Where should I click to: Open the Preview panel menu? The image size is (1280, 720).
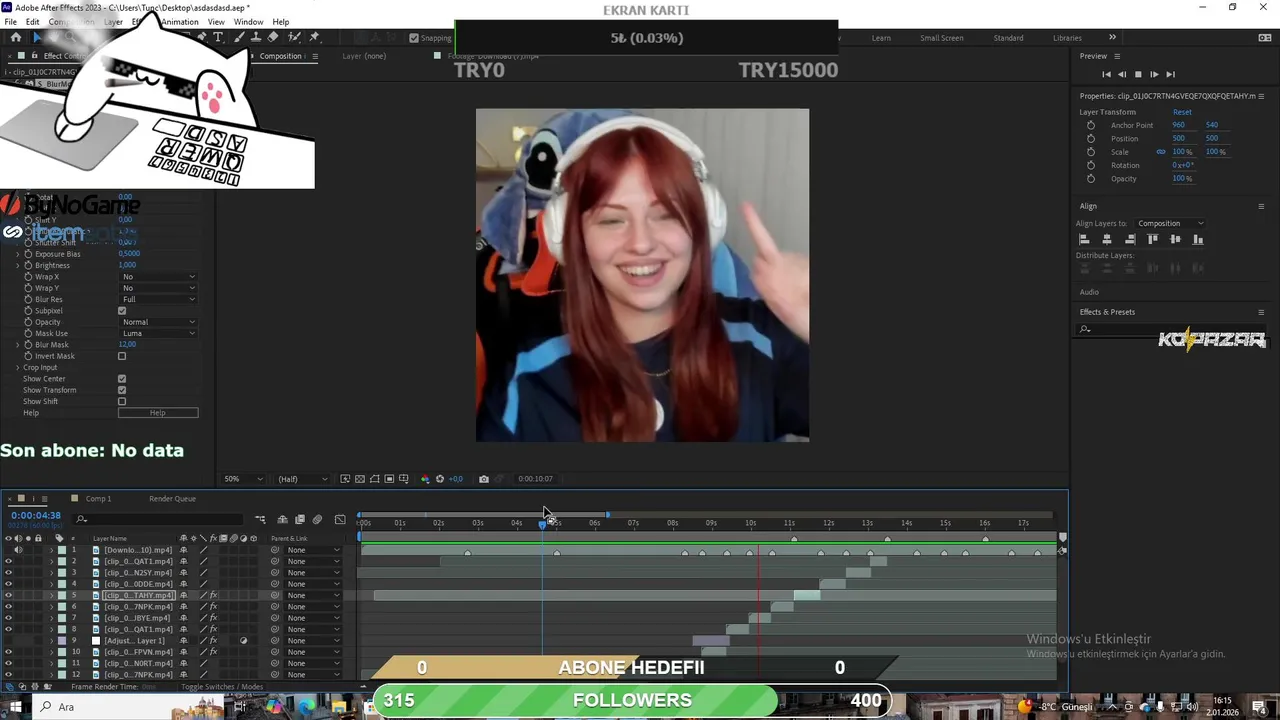pos(1117,56)
